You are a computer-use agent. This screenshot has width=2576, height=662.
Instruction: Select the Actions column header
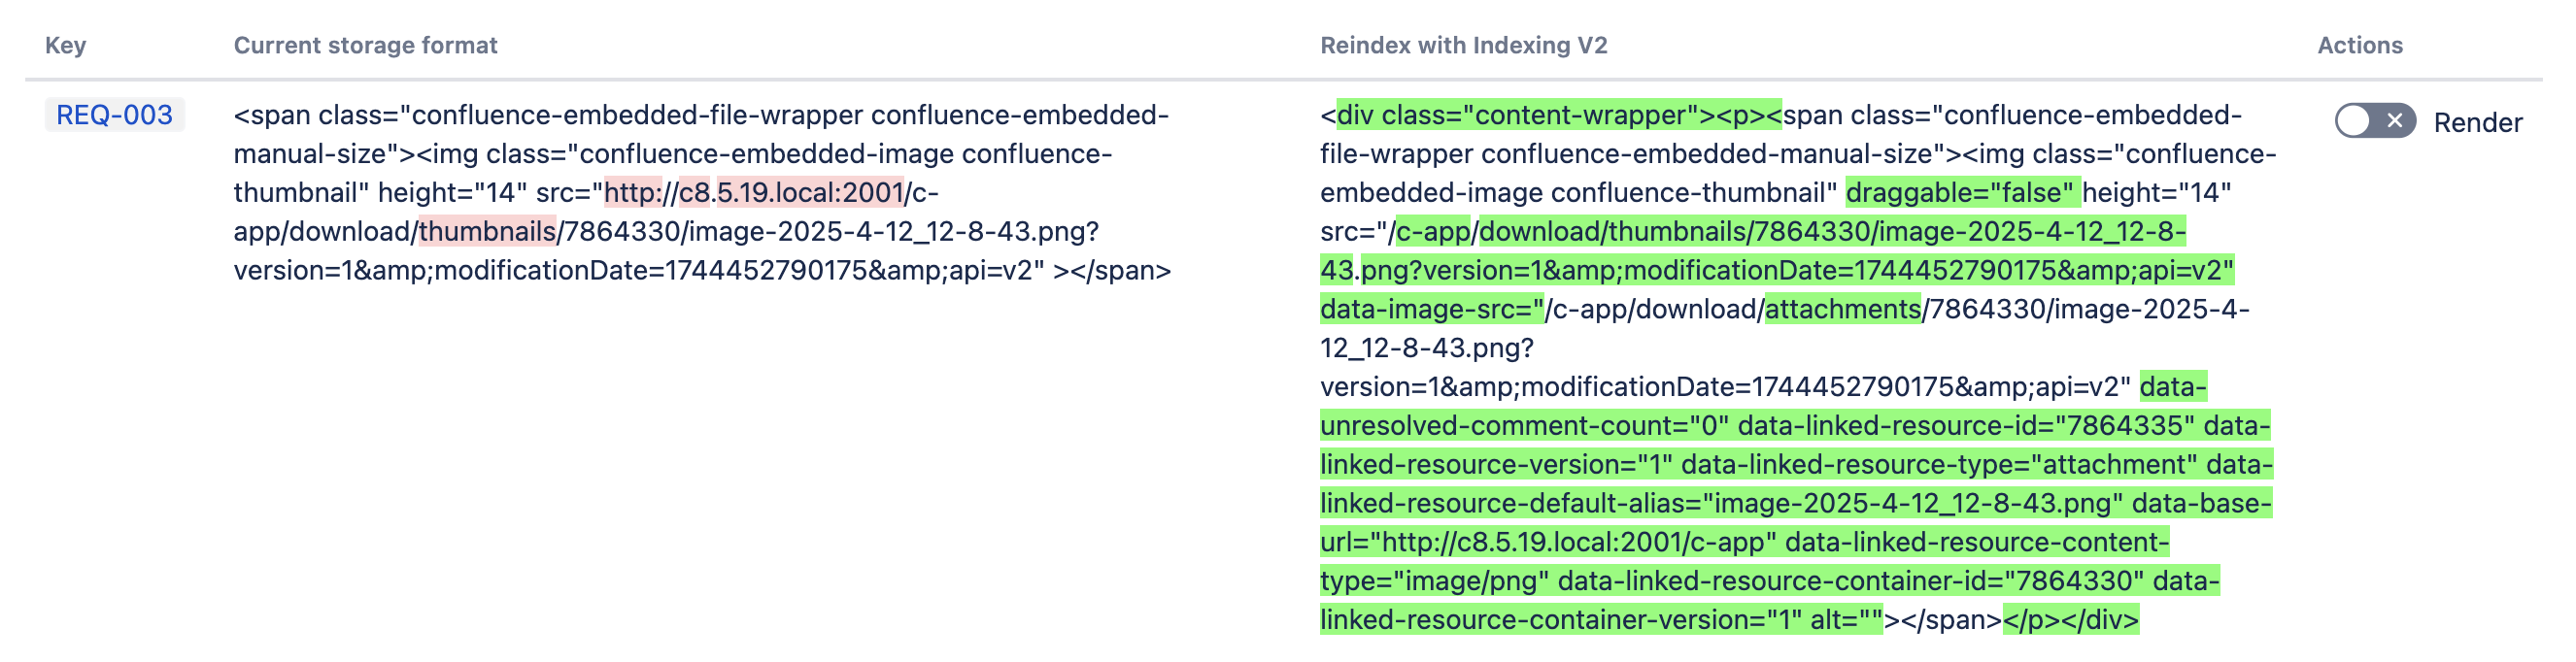pos(2359,45)
